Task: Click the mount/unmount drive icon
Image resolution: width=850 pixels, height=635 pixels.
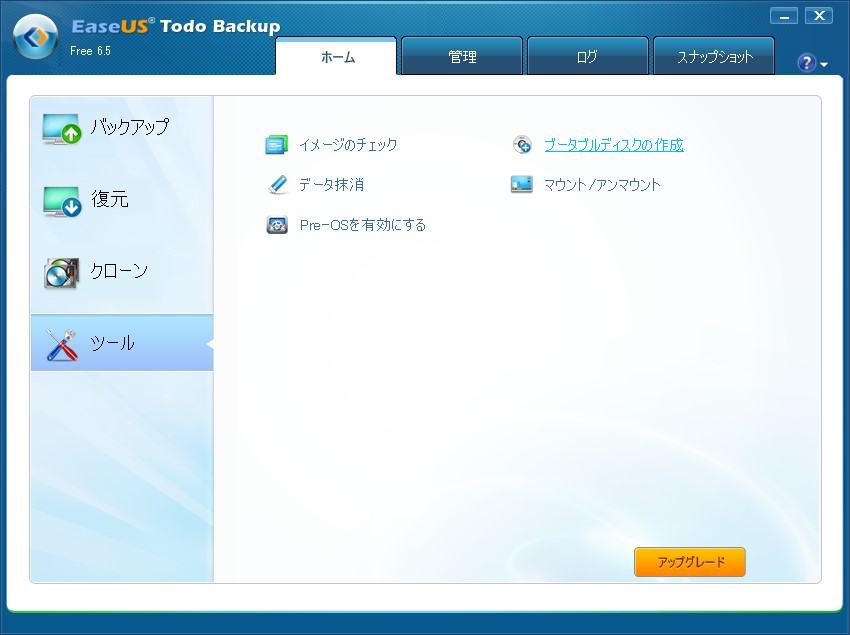Action: point(522,185)
